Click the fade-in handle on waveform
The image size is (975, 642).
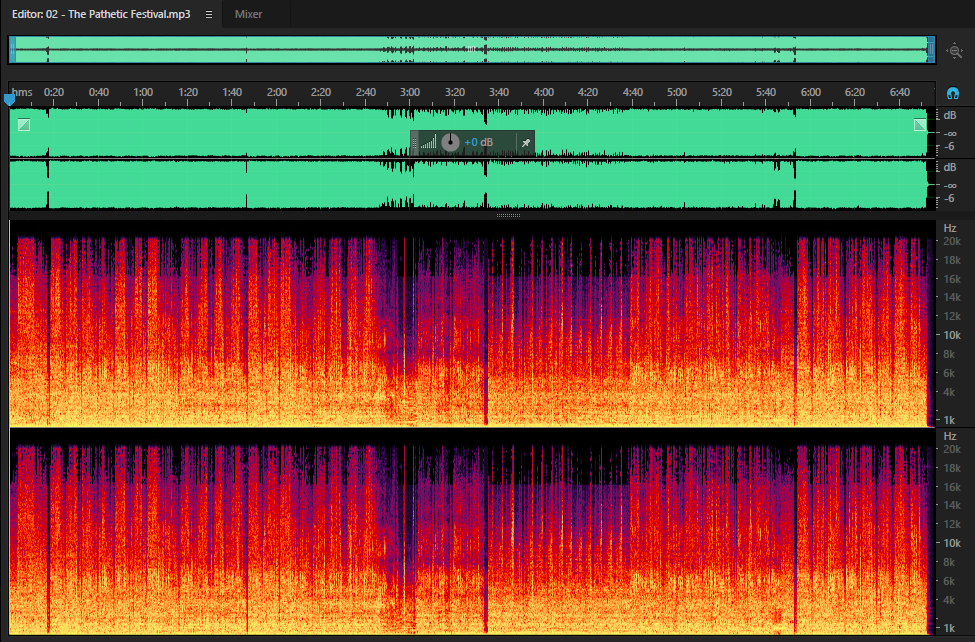coord(24,125)
